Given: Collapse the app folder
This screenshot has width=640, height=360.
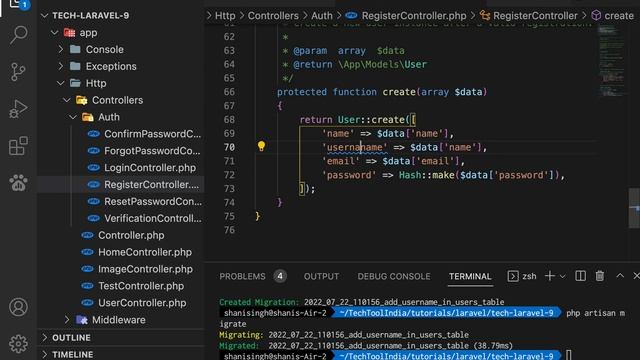Looking at the screenshot, I should pos(54,33).
